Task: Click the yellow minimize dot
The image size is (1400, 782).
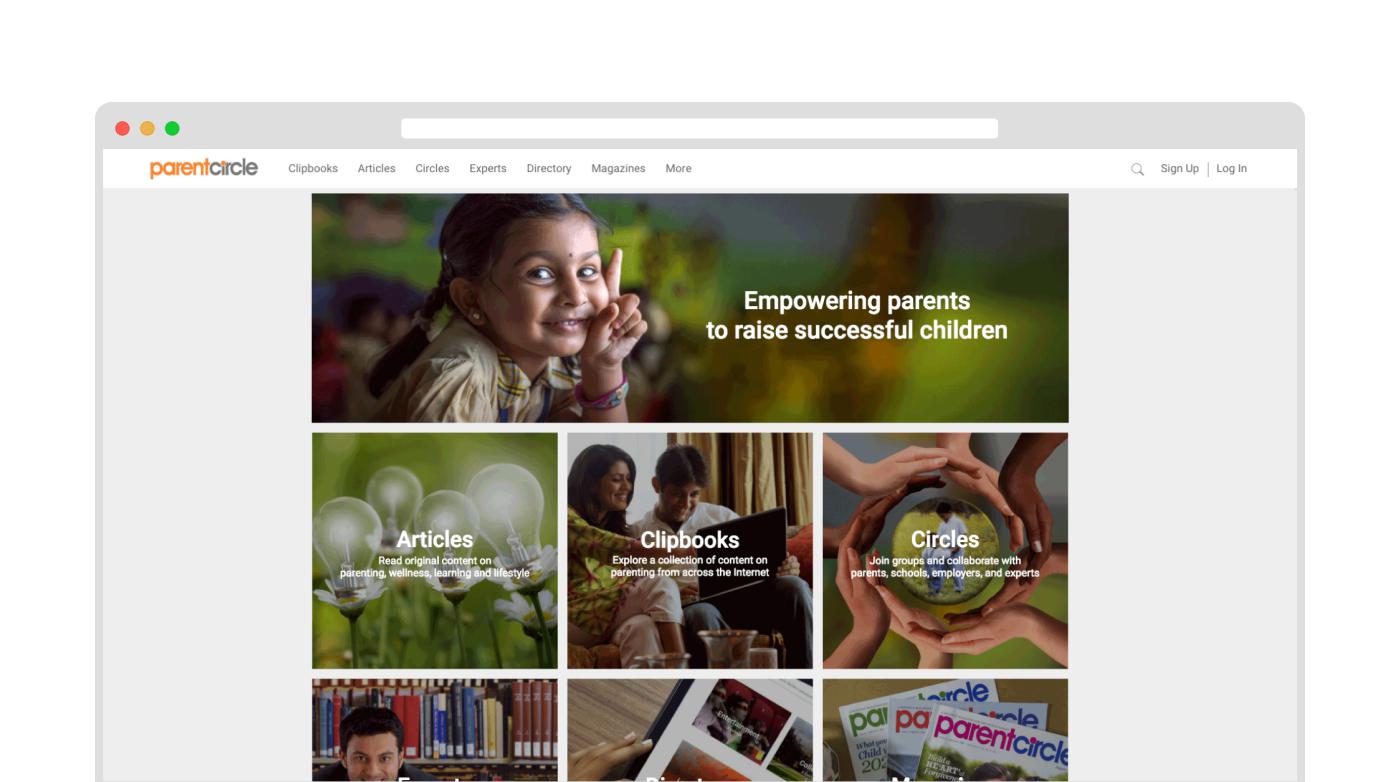Action: pos(147,128)
